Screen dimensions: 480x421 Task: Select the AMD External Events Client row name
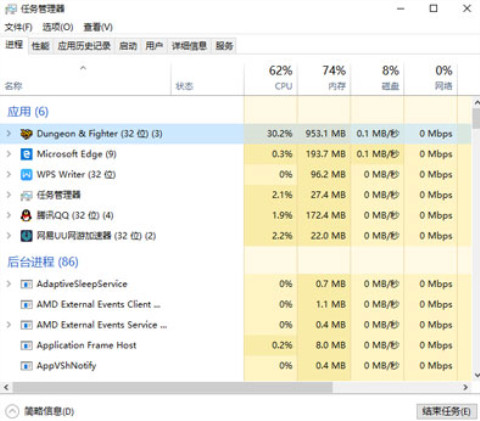98,304
